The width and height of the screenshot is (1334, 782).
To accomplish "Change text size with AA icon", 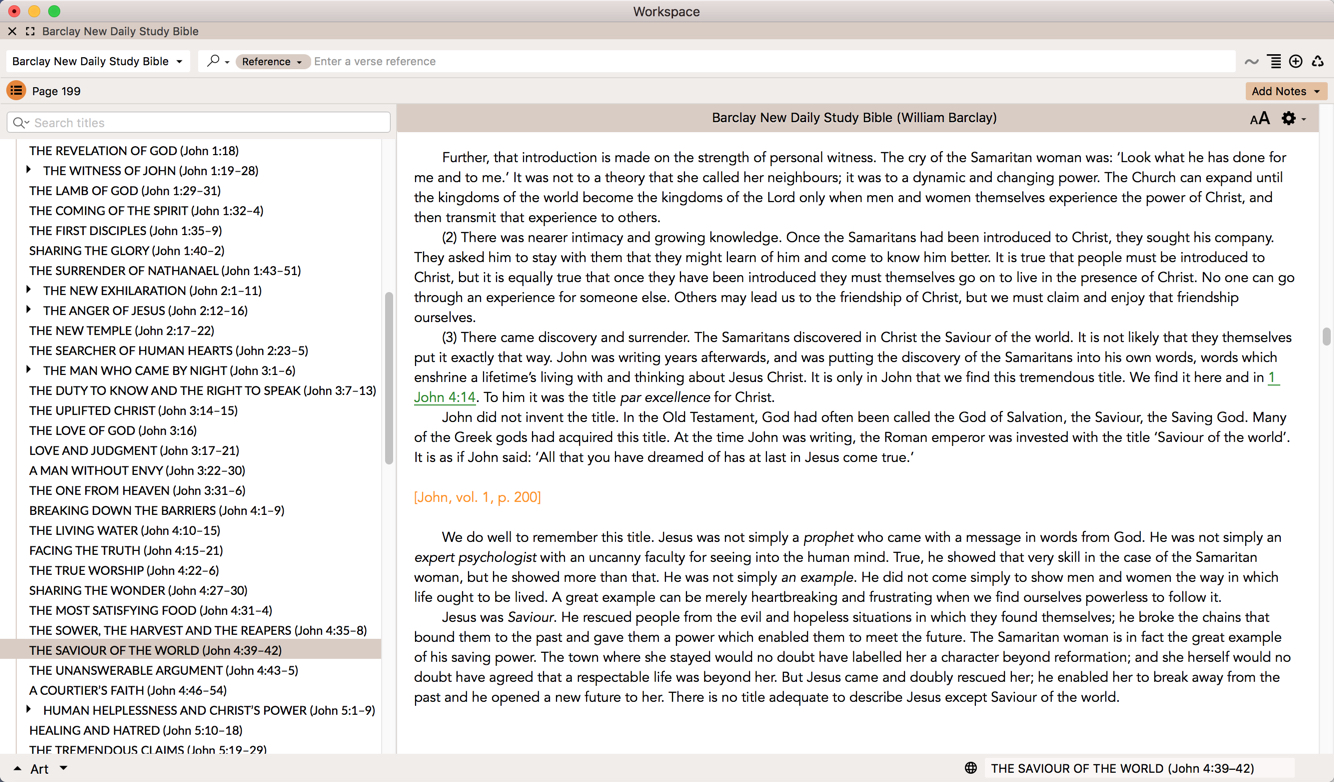I will coord(1260,119).
